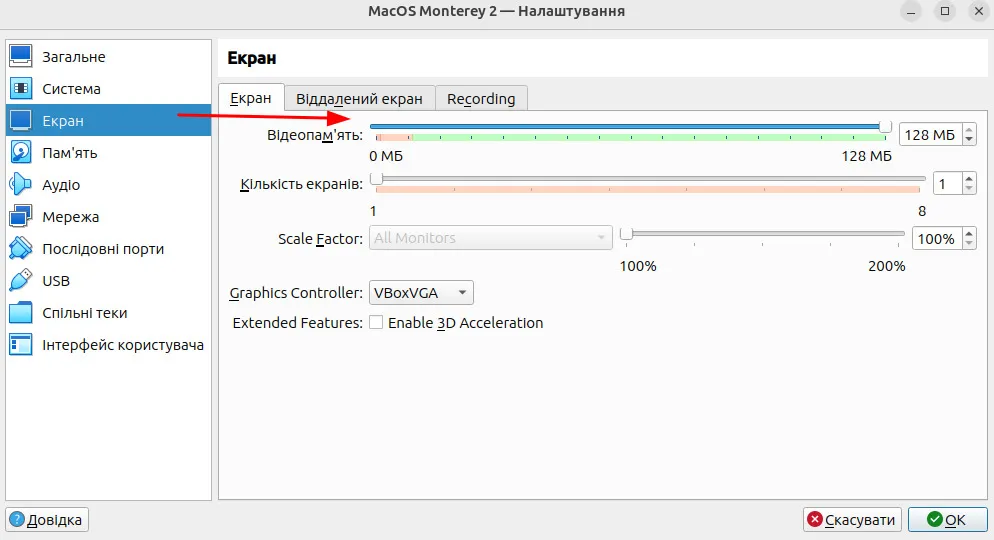Switch to the Віддалений екран tab
994x540 pixels.
(359, 99)
